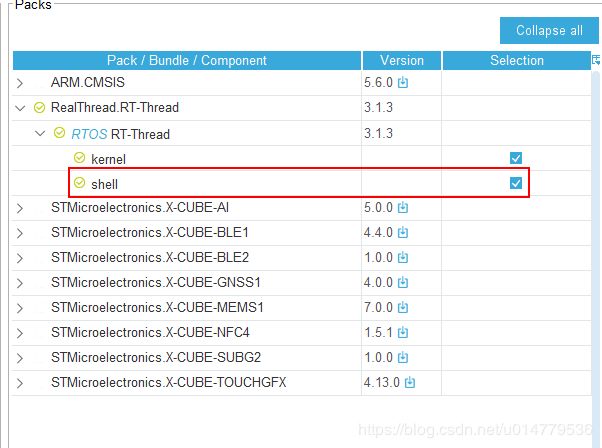602x448 pixels.
Task: Click the X-CUBE-AI 5.0.0 download icon
Action: [403, 208]
